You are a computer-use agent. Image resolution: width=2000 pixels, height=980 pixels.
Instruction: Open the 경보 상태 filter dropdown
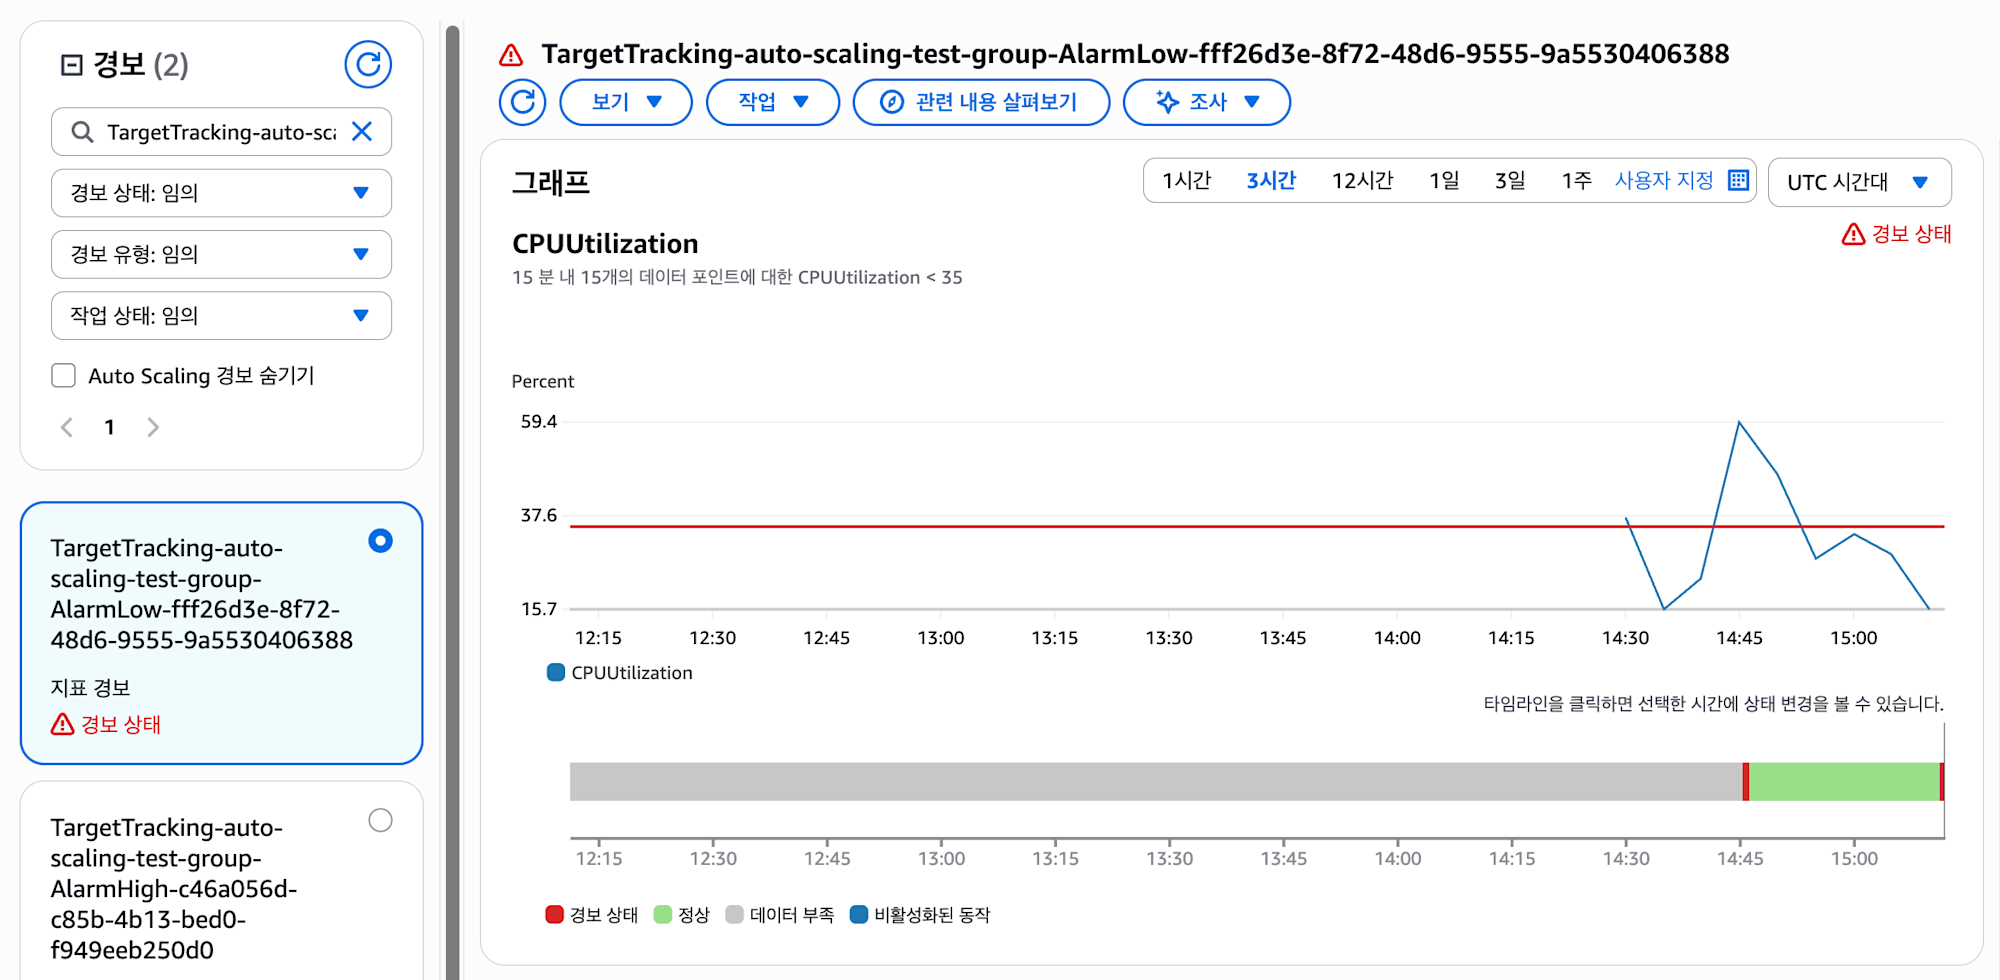point(221,193)
